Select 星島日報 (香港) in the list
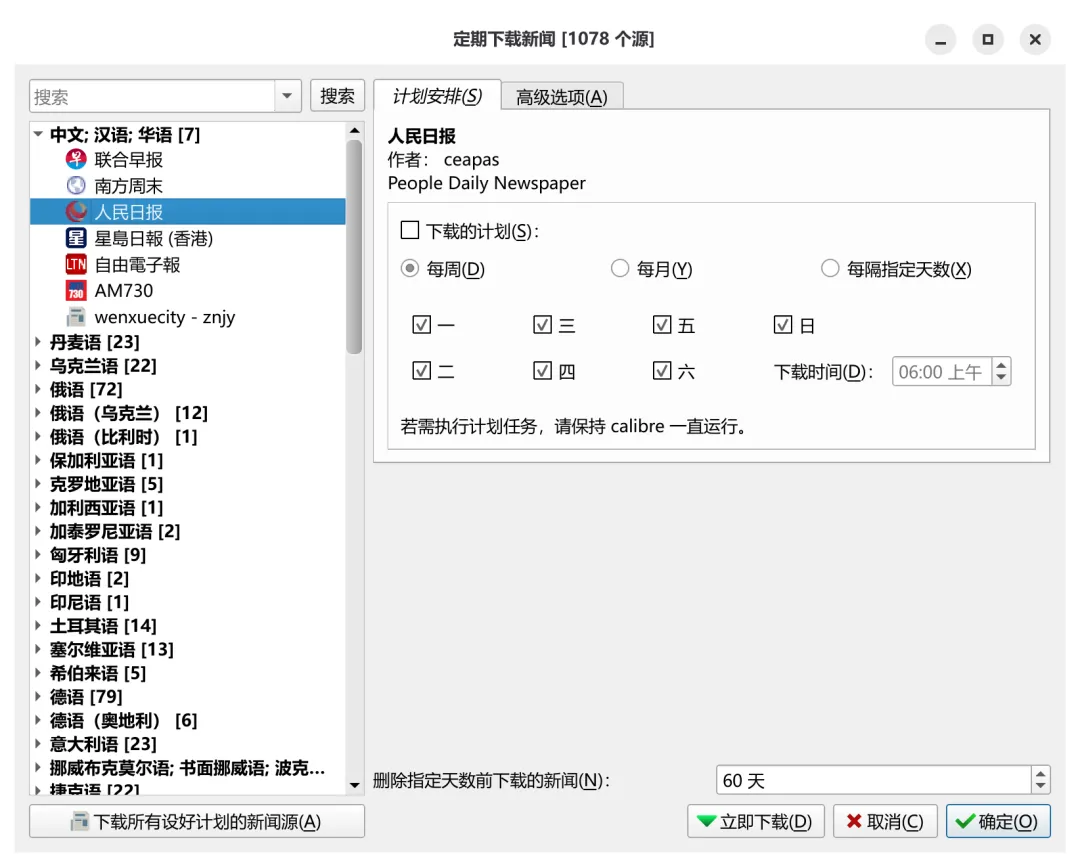This screenshot has width=1080, height=867. [x=187, y=238]
